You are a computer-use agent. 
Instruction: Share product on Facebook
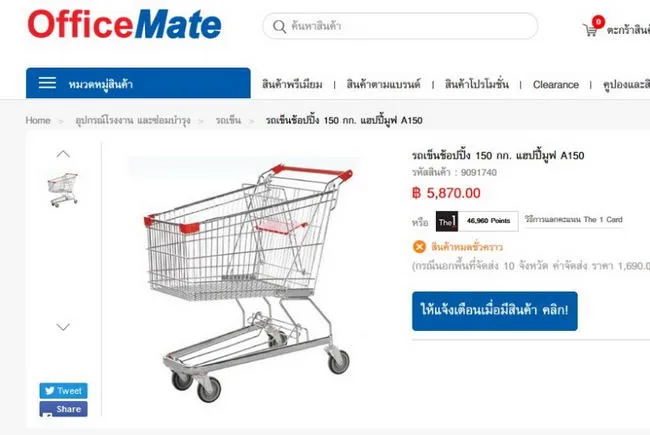(x=63, y=409)
